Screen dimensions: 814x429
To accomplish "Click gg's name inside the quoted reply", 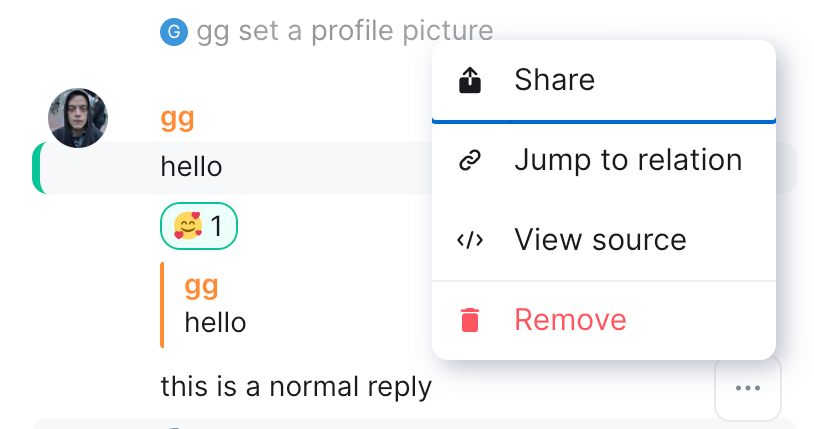I will tap(201, 286).
